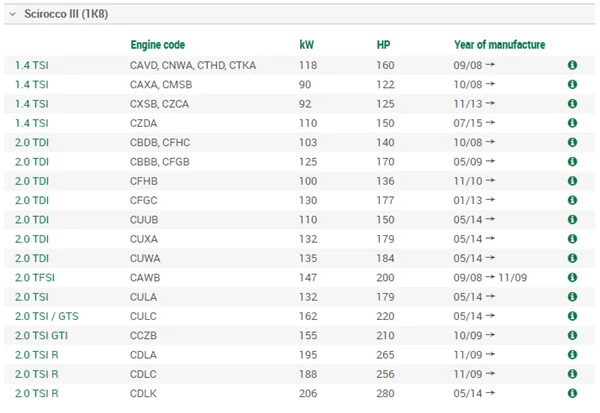Open info icon for CAWB row
The height and width of the screenshot is (413, 600).
tap(572, 278)
